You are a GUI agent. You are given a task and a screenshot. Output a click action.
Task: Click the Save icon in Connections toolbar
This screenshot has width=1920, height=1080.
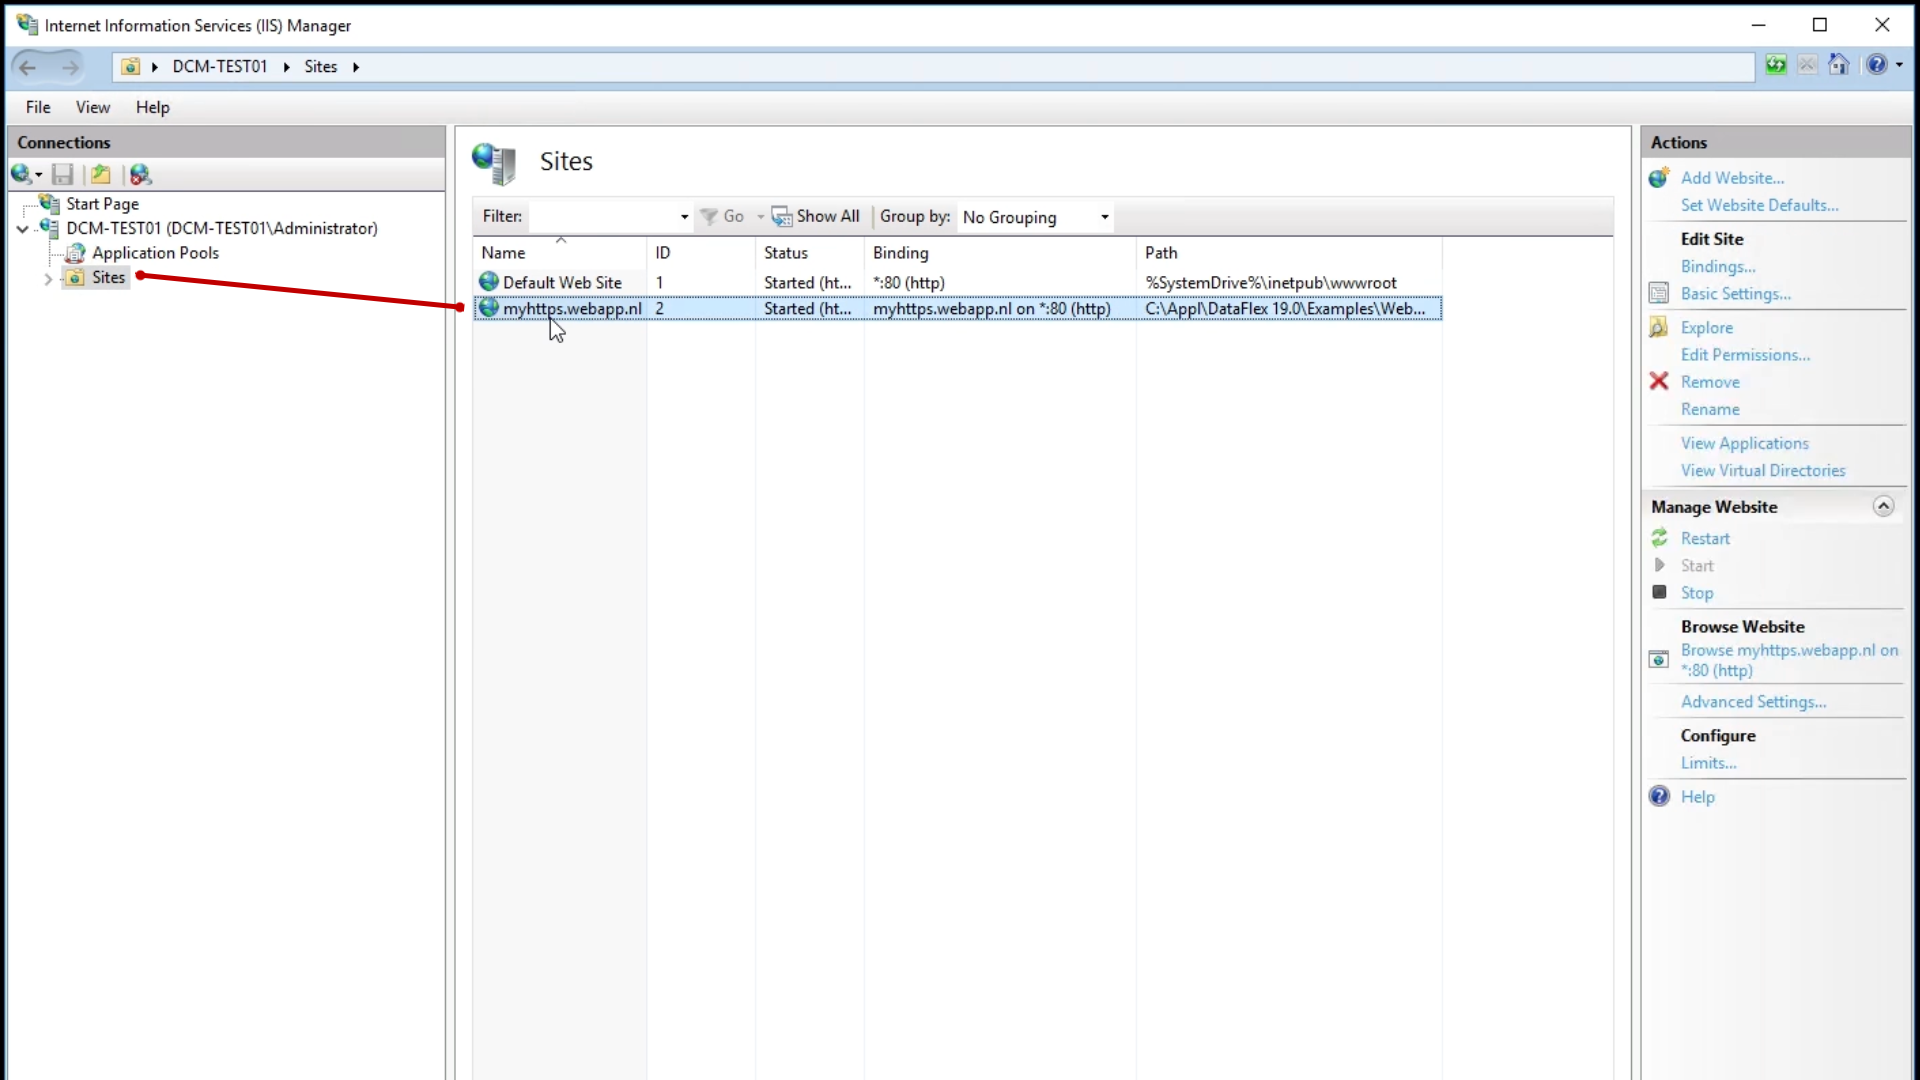pos(62,175)
